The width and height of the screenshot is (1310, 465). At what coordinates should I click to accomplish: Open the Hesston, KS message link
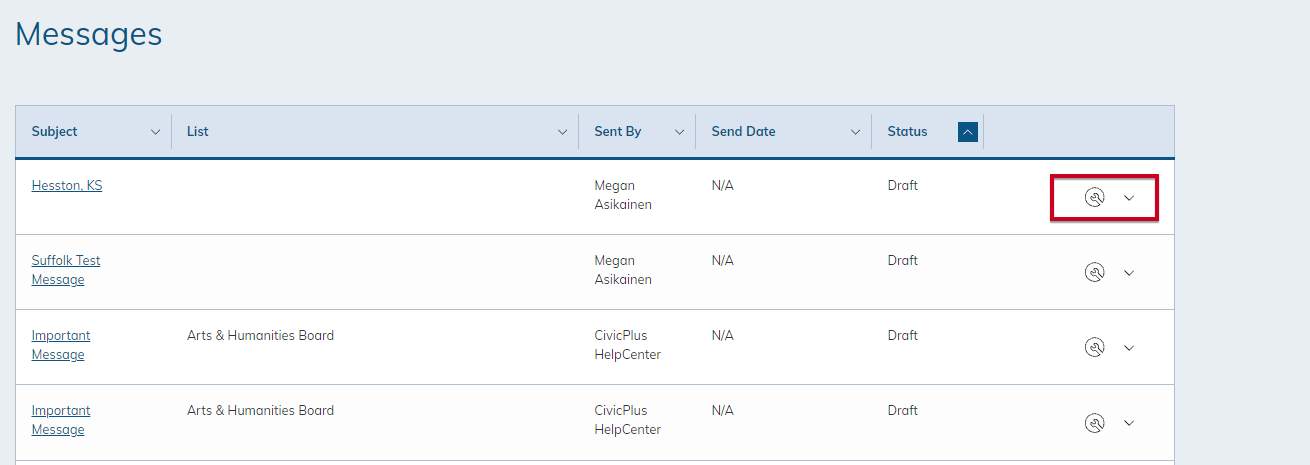coord(67,185)
